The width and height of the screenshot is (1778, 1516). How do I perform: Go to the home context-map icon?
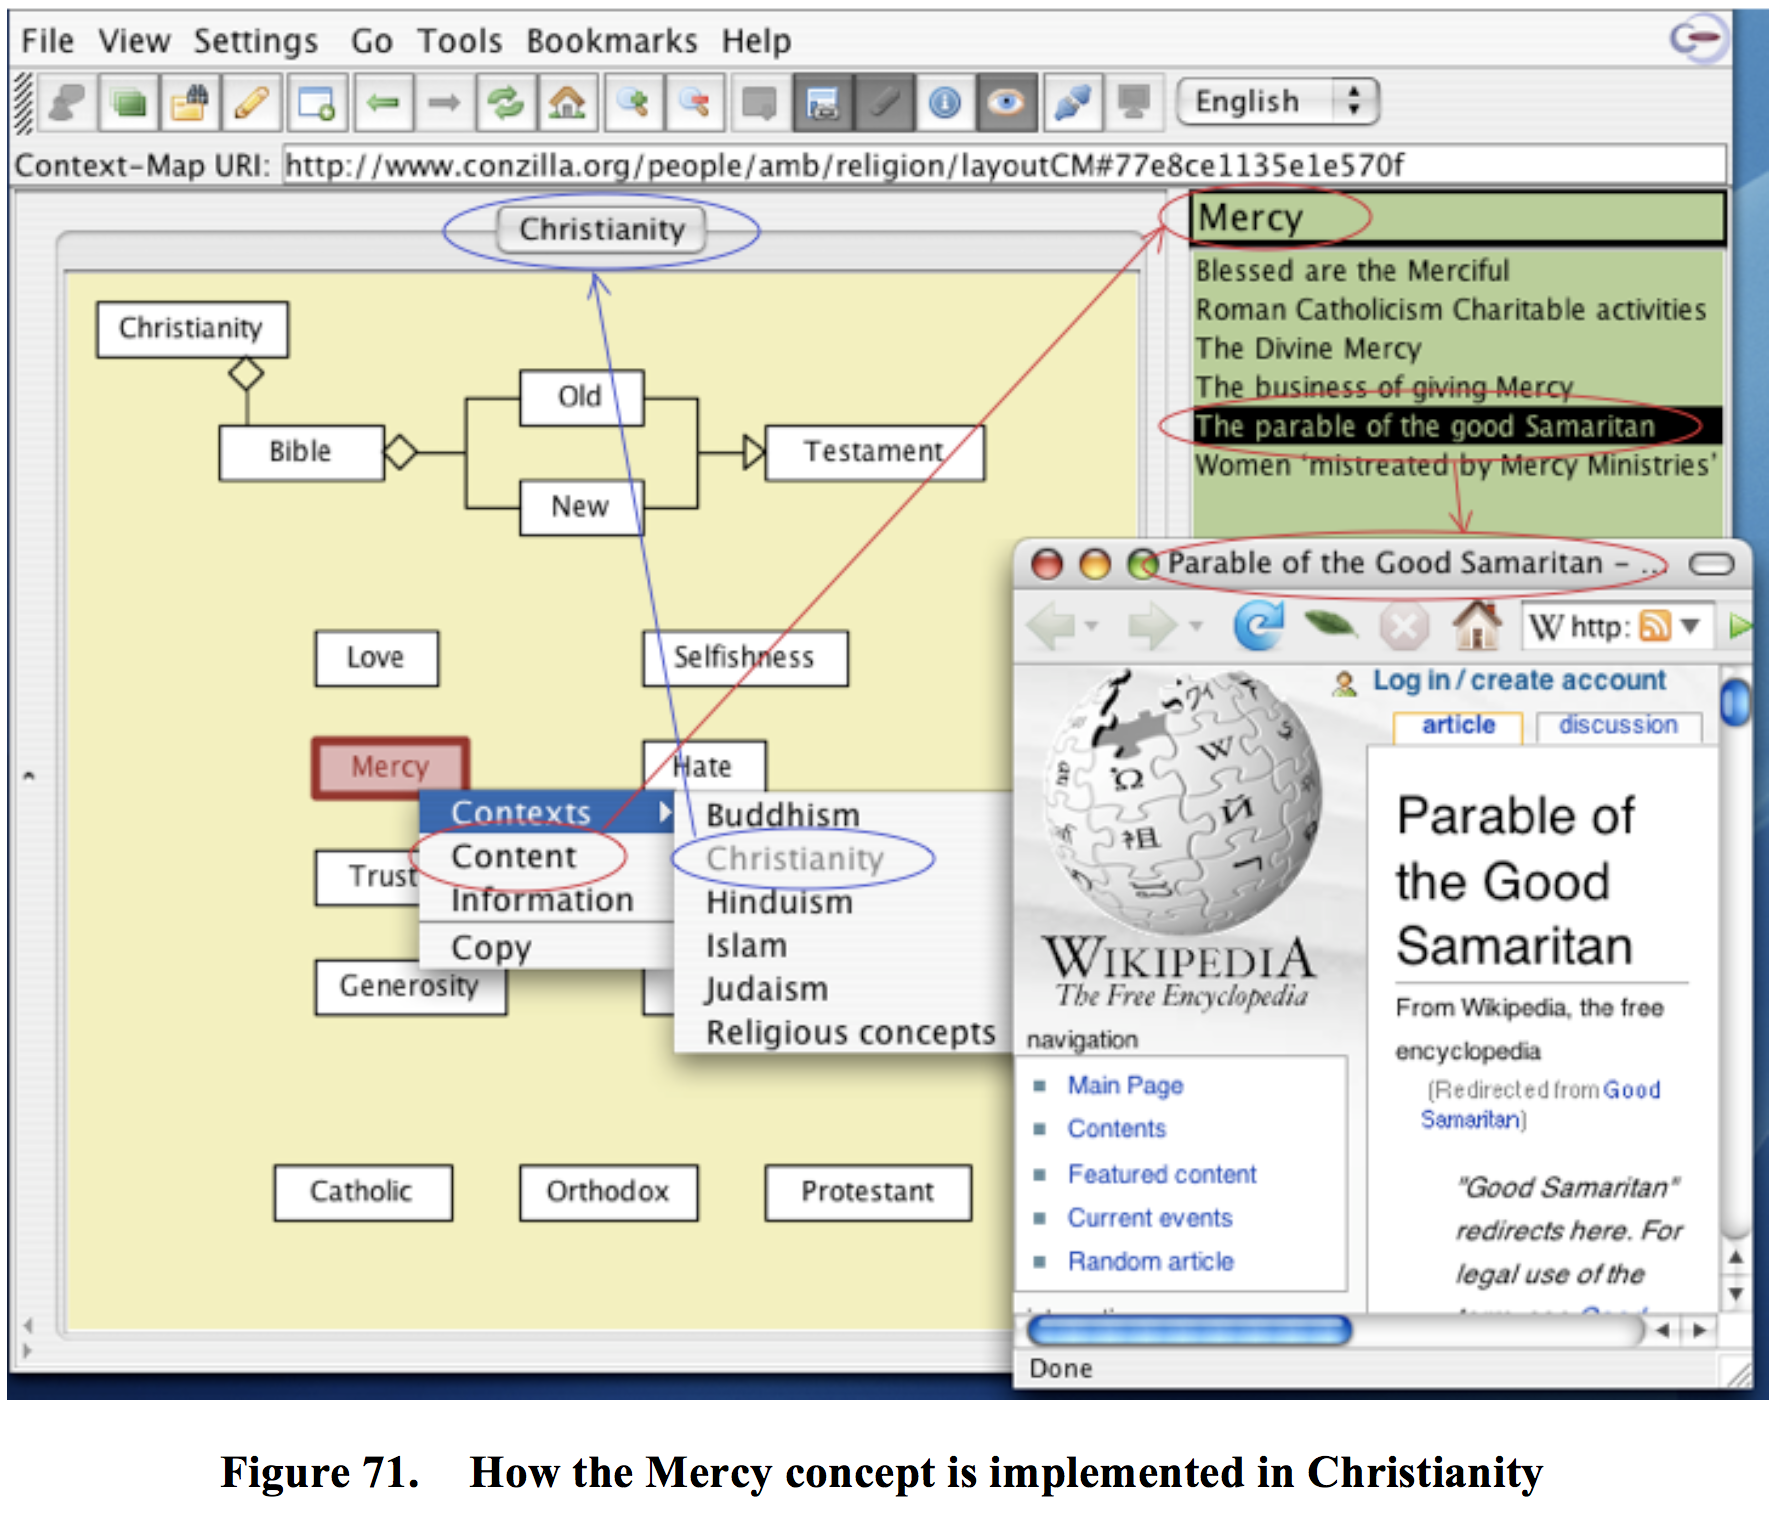click(567, 103)
